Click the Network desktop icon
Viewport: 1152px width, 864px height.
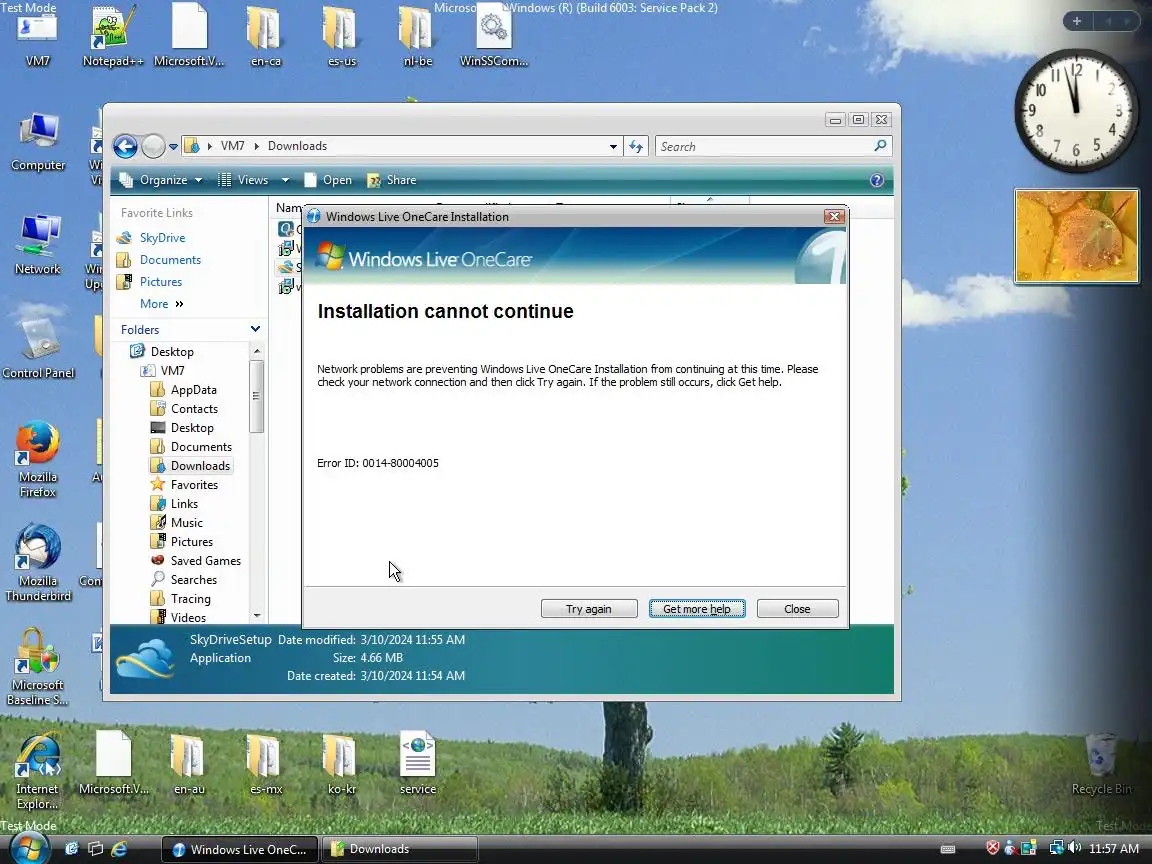(37, 246)
